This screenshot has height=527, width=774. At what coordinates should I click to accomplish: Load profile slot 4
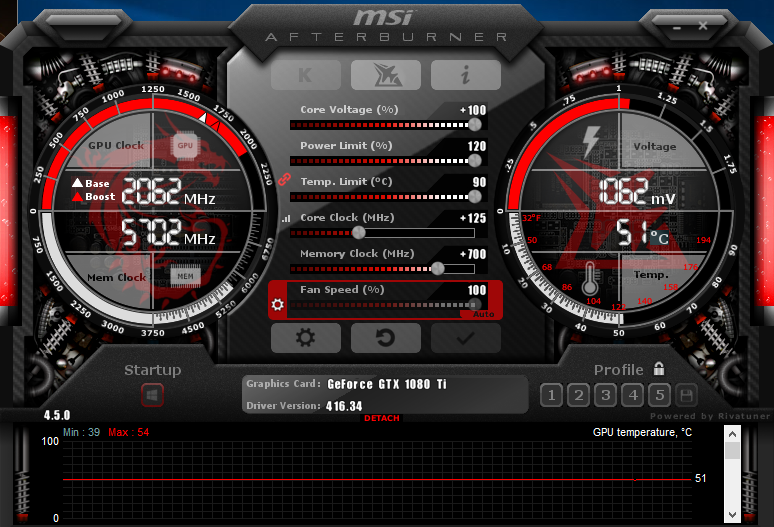coord(633,395)
